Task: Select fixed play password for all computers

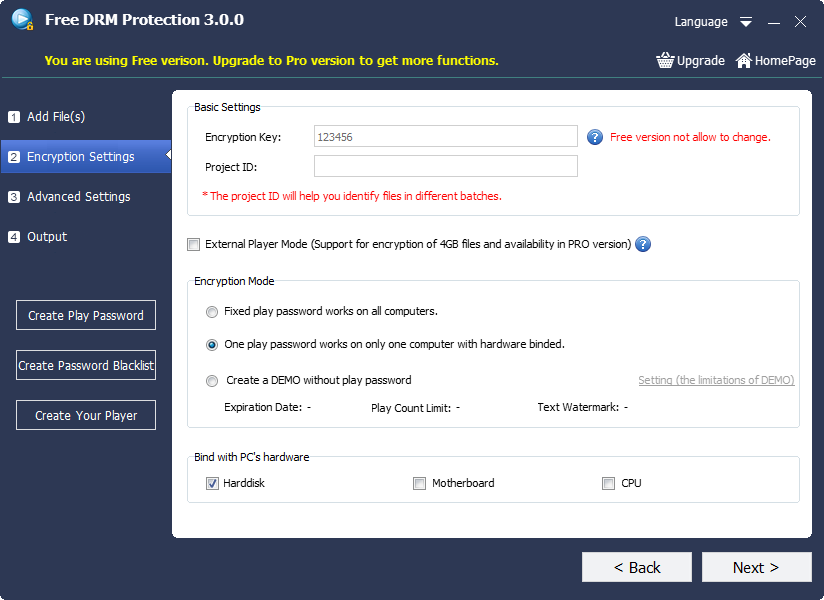Action: pos(212,311)
